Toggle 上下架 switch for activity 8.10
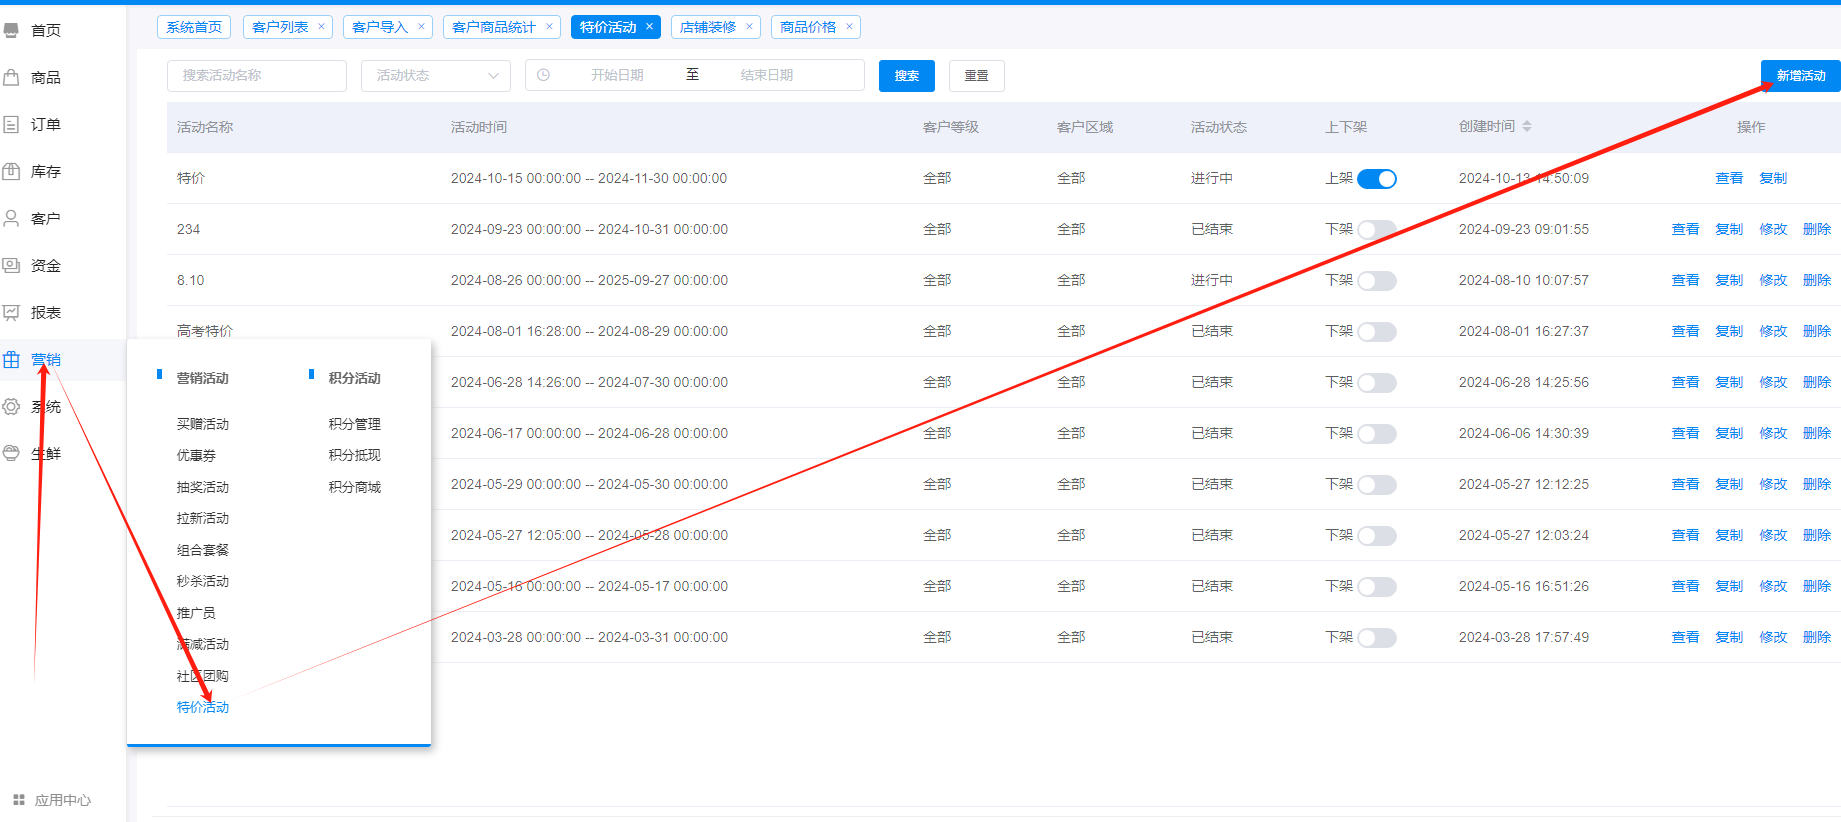Viewport: 1841px width, 822px height. tap(1376, 281)
